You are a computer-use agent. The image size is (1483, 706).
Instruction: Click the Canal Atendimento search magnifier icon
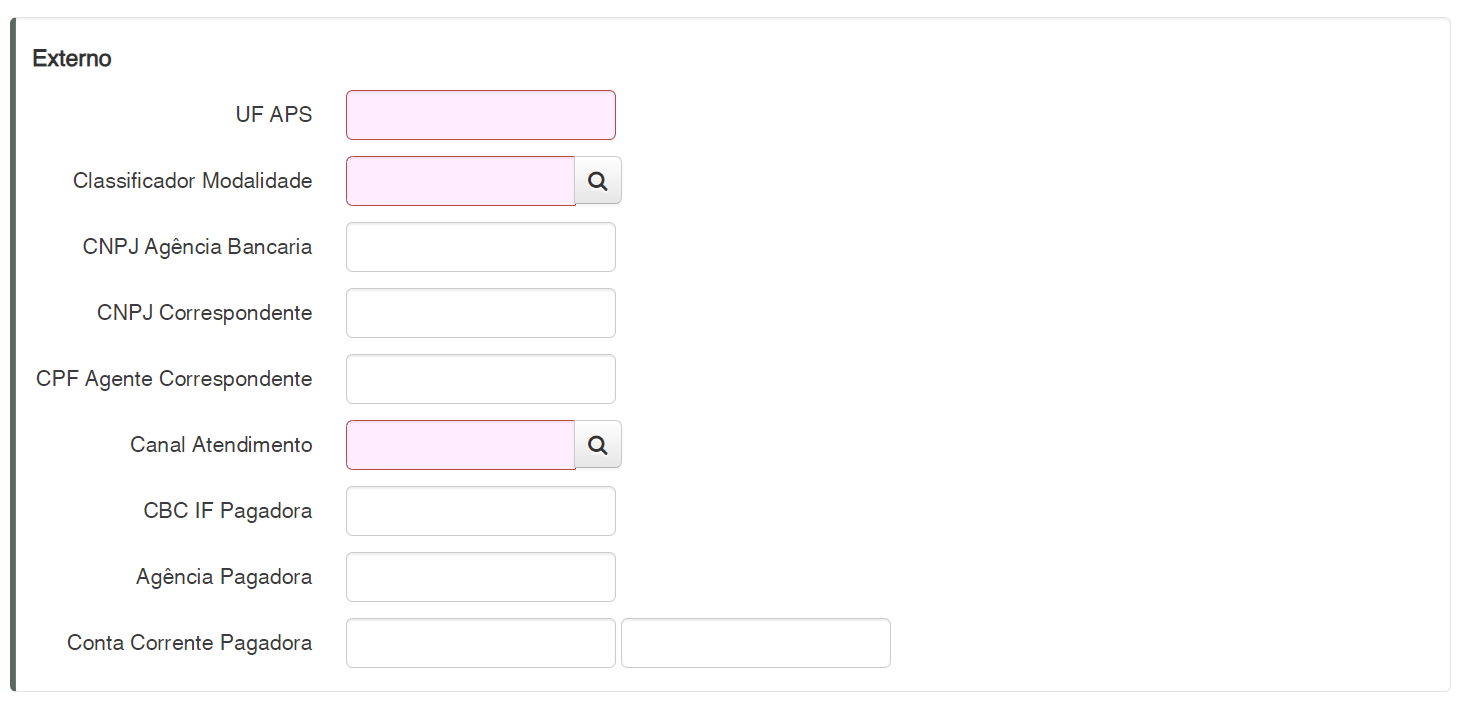click(598, 445)
